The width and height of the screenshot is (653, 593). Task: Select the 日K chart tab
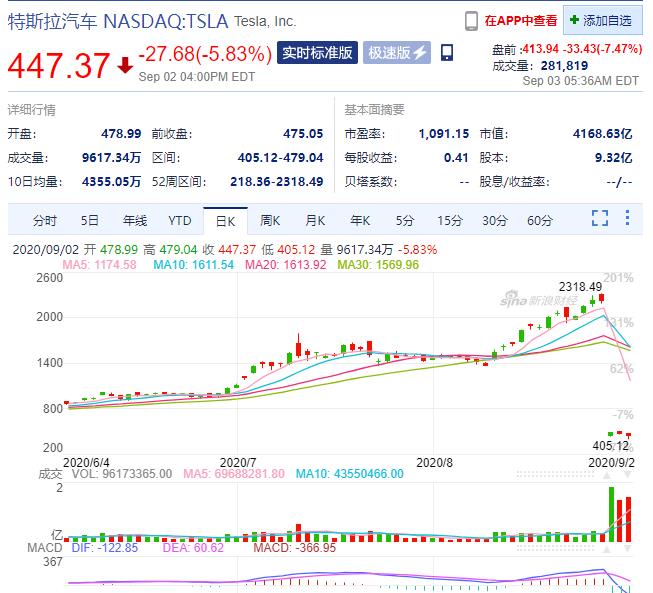tap(225, 221)
